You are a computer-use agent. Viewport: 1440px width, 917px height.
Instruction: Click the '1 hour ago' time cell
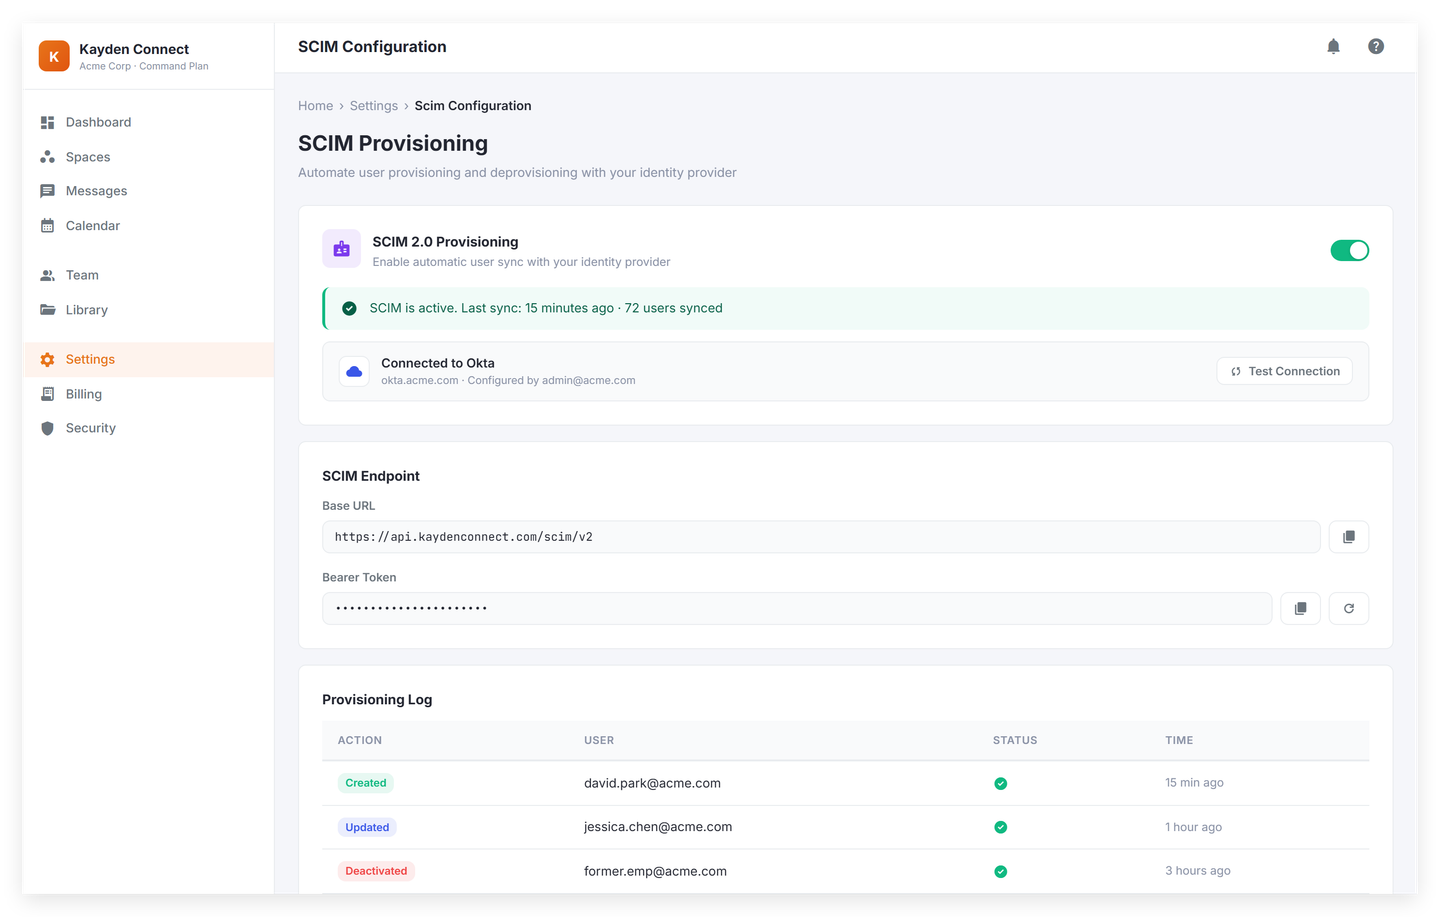tap(1193, 827)
